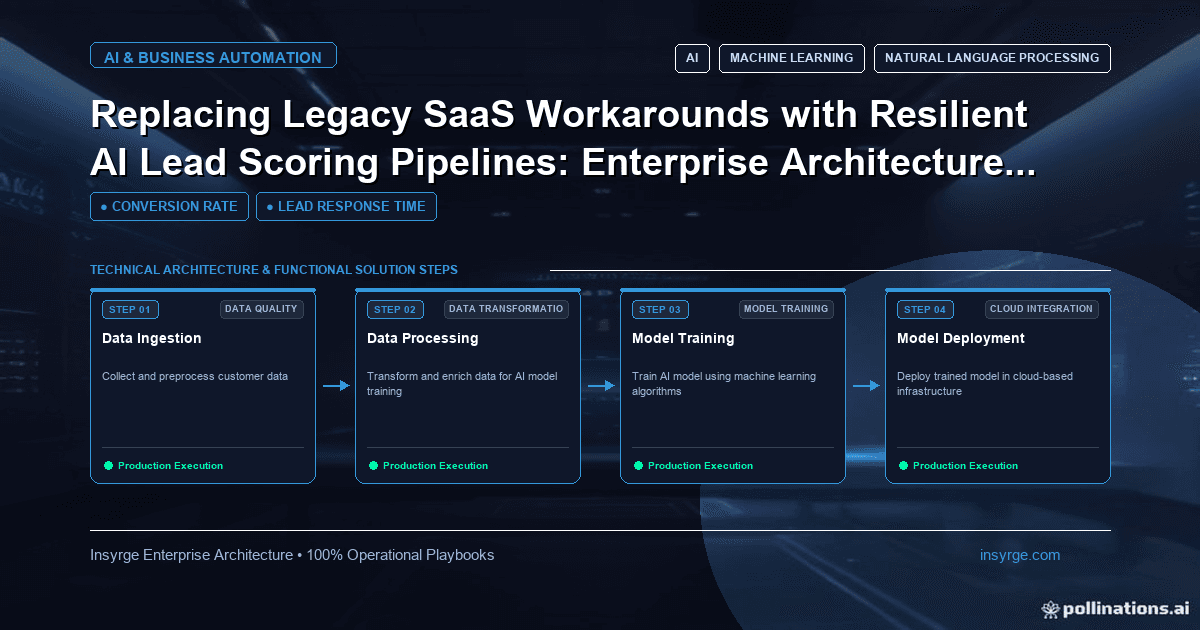Select the AI tag

point(692,58)
